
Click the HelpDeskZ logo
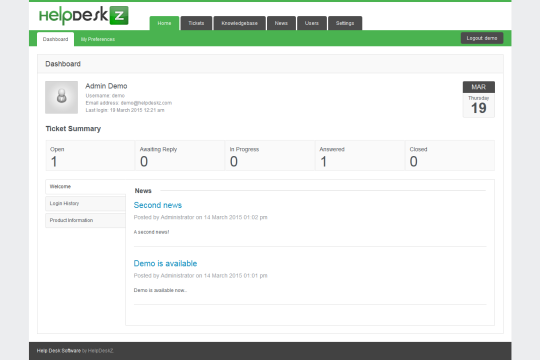[x=84, y=16]
